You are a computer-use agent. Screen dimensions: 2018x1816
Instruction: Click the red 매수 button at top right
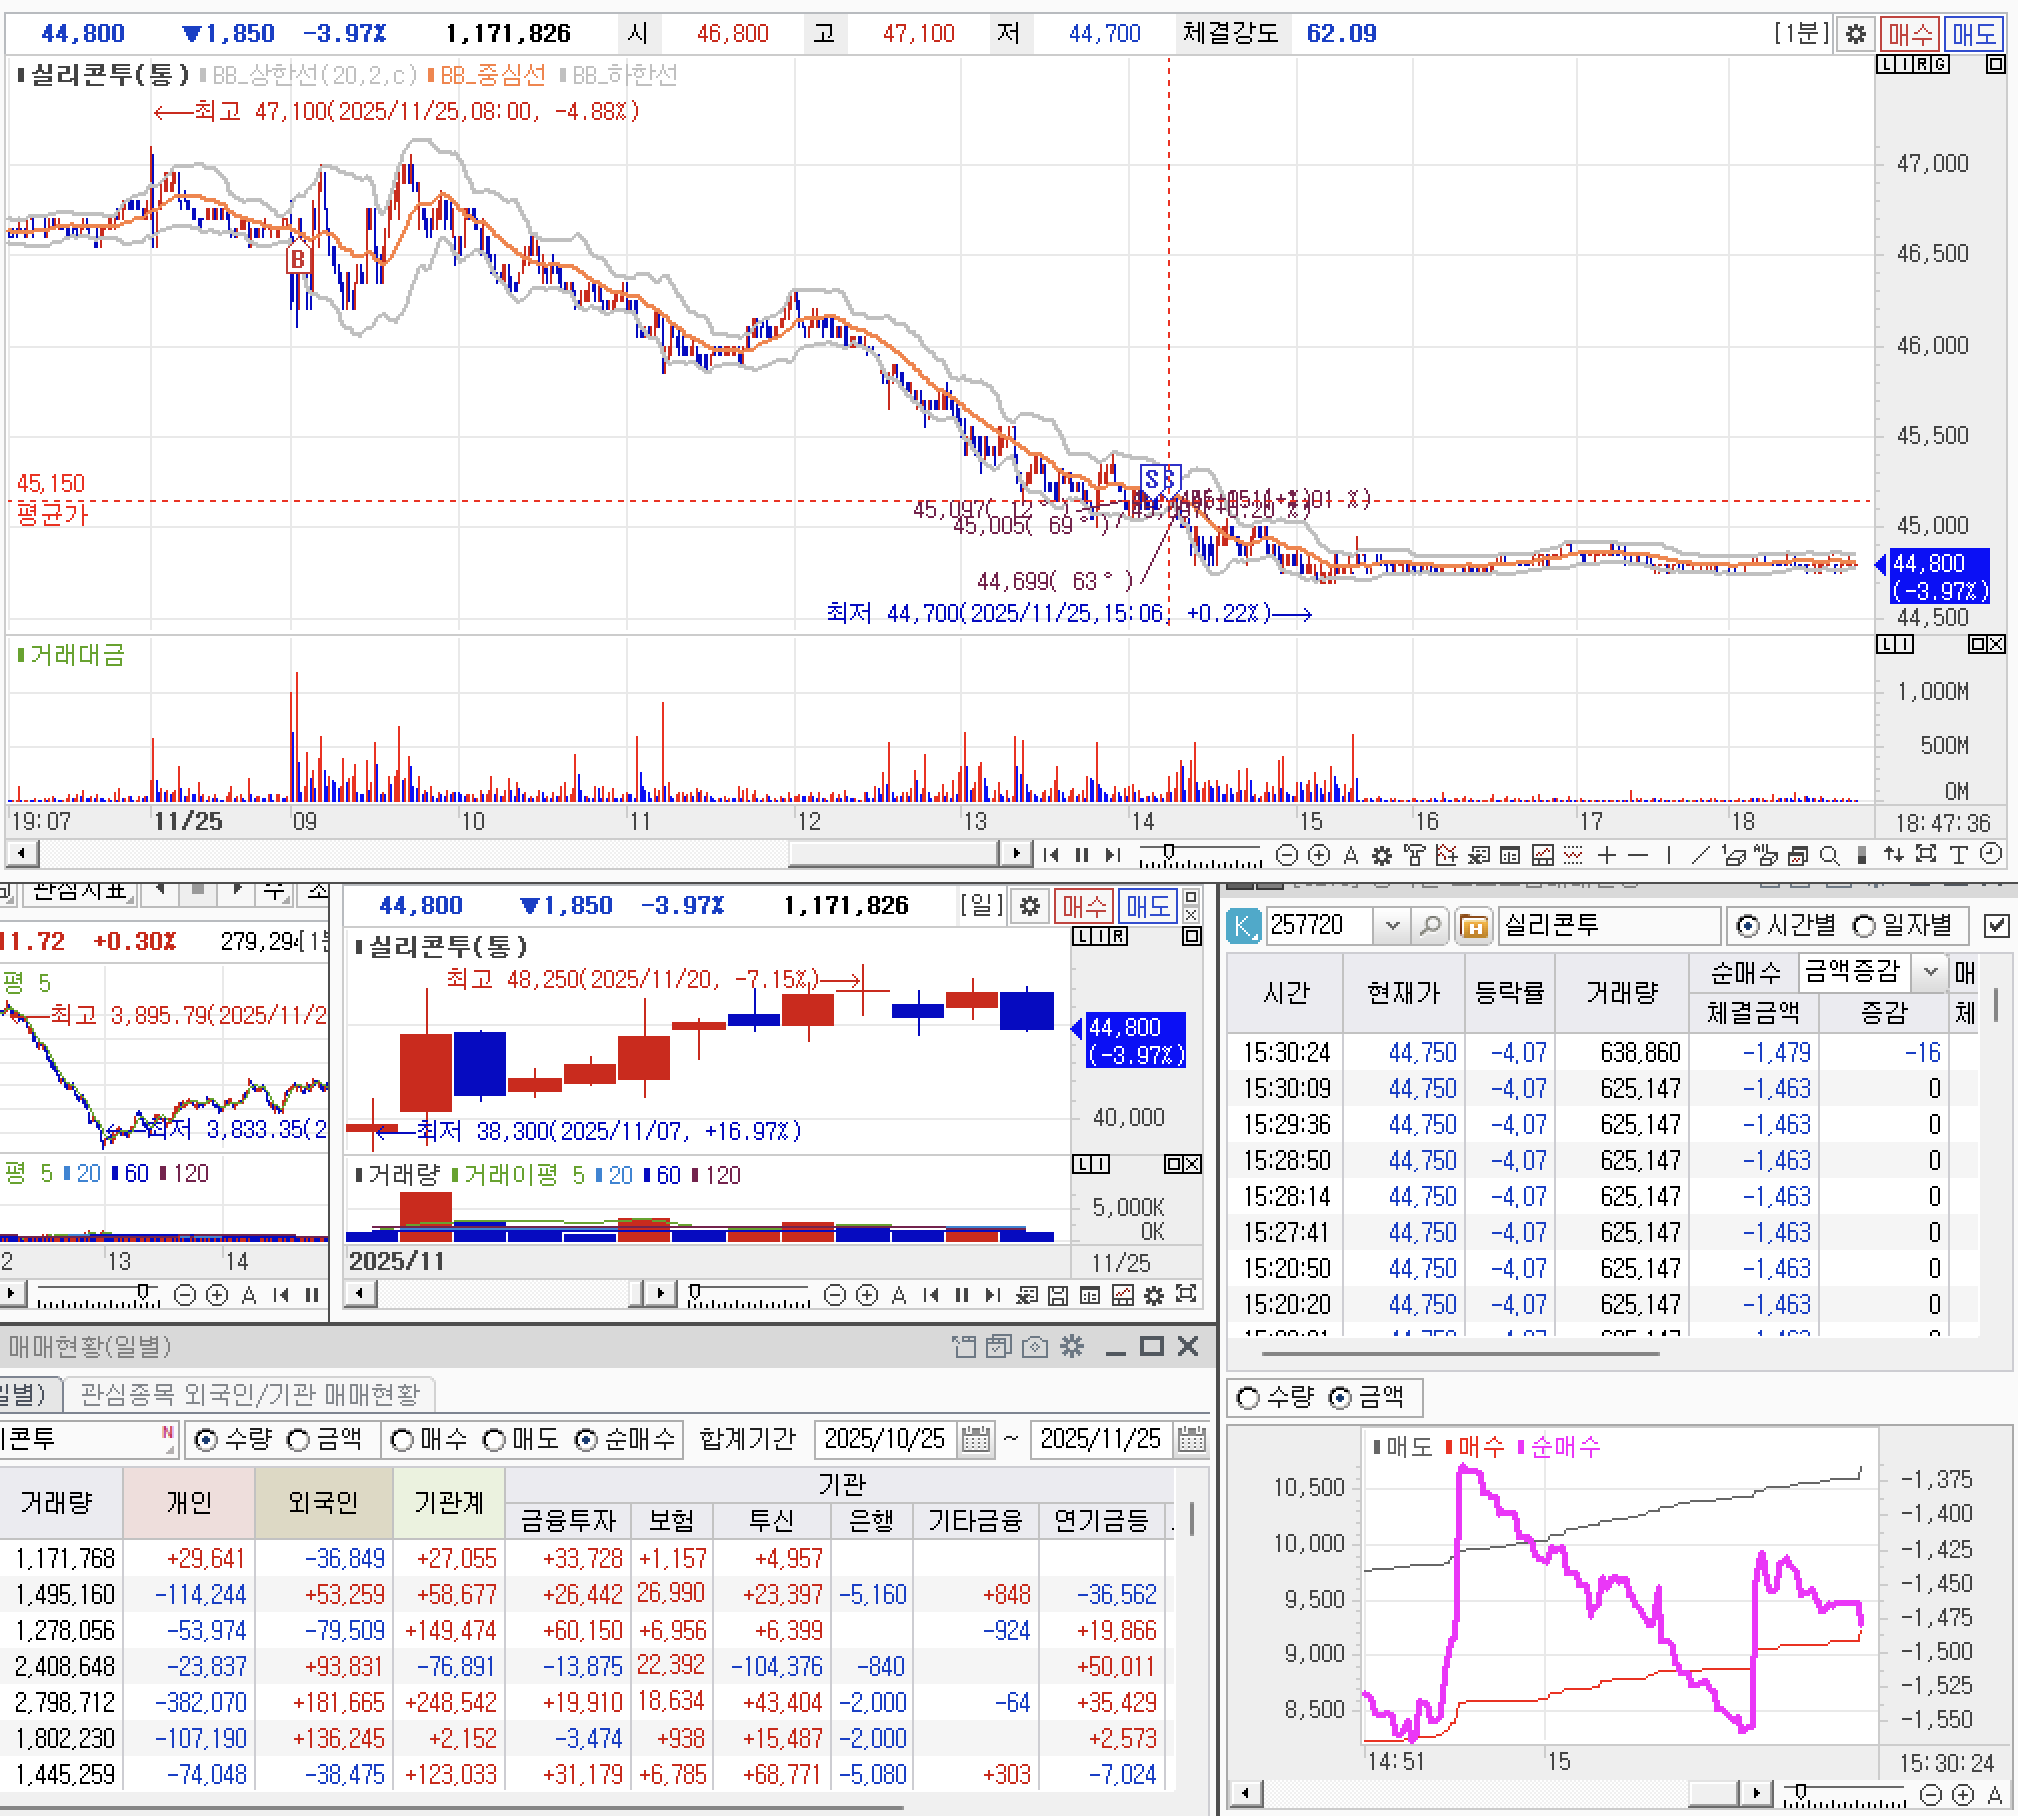(x=1909, y=34)
